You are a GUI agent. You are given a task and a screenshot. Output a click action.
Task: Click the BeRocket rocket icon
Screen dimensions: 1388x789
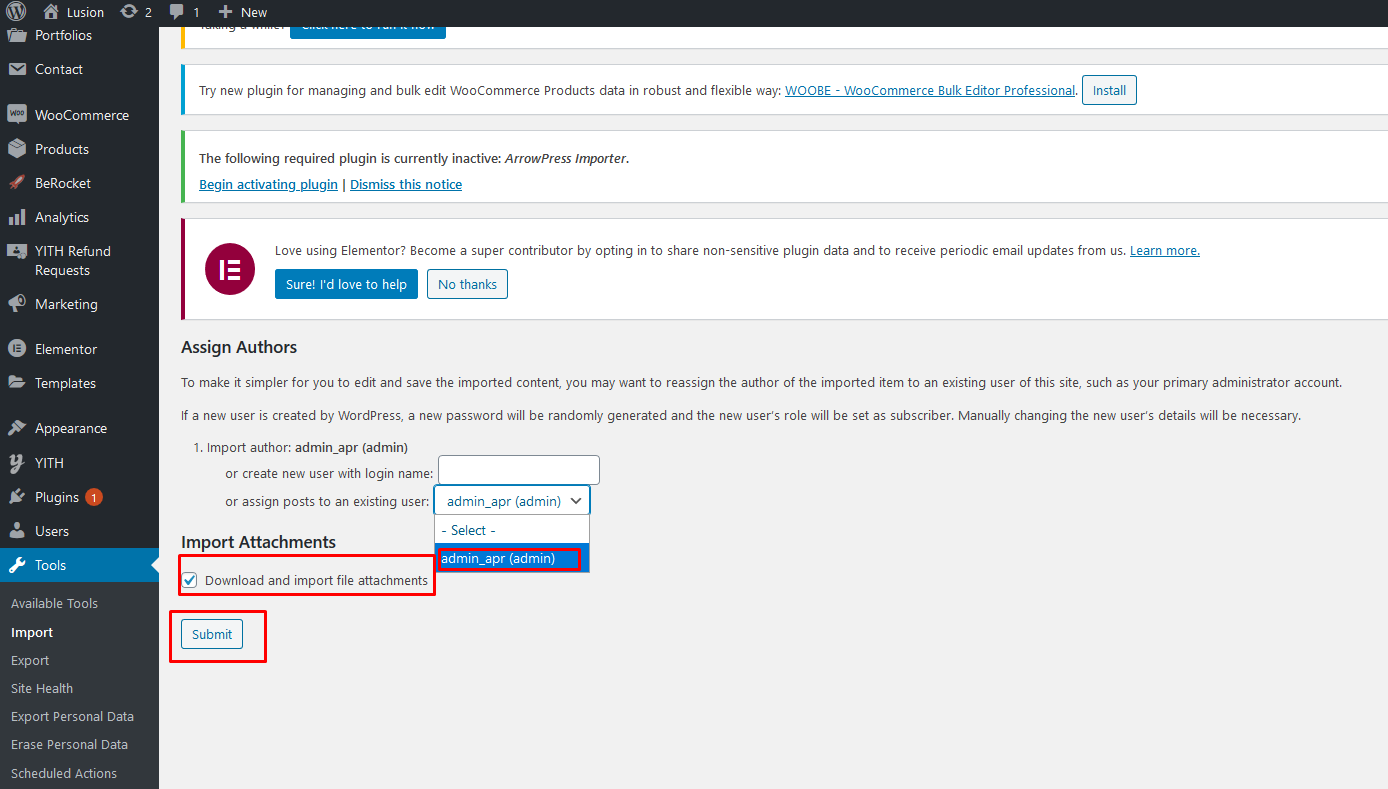(x=17, y=183)
